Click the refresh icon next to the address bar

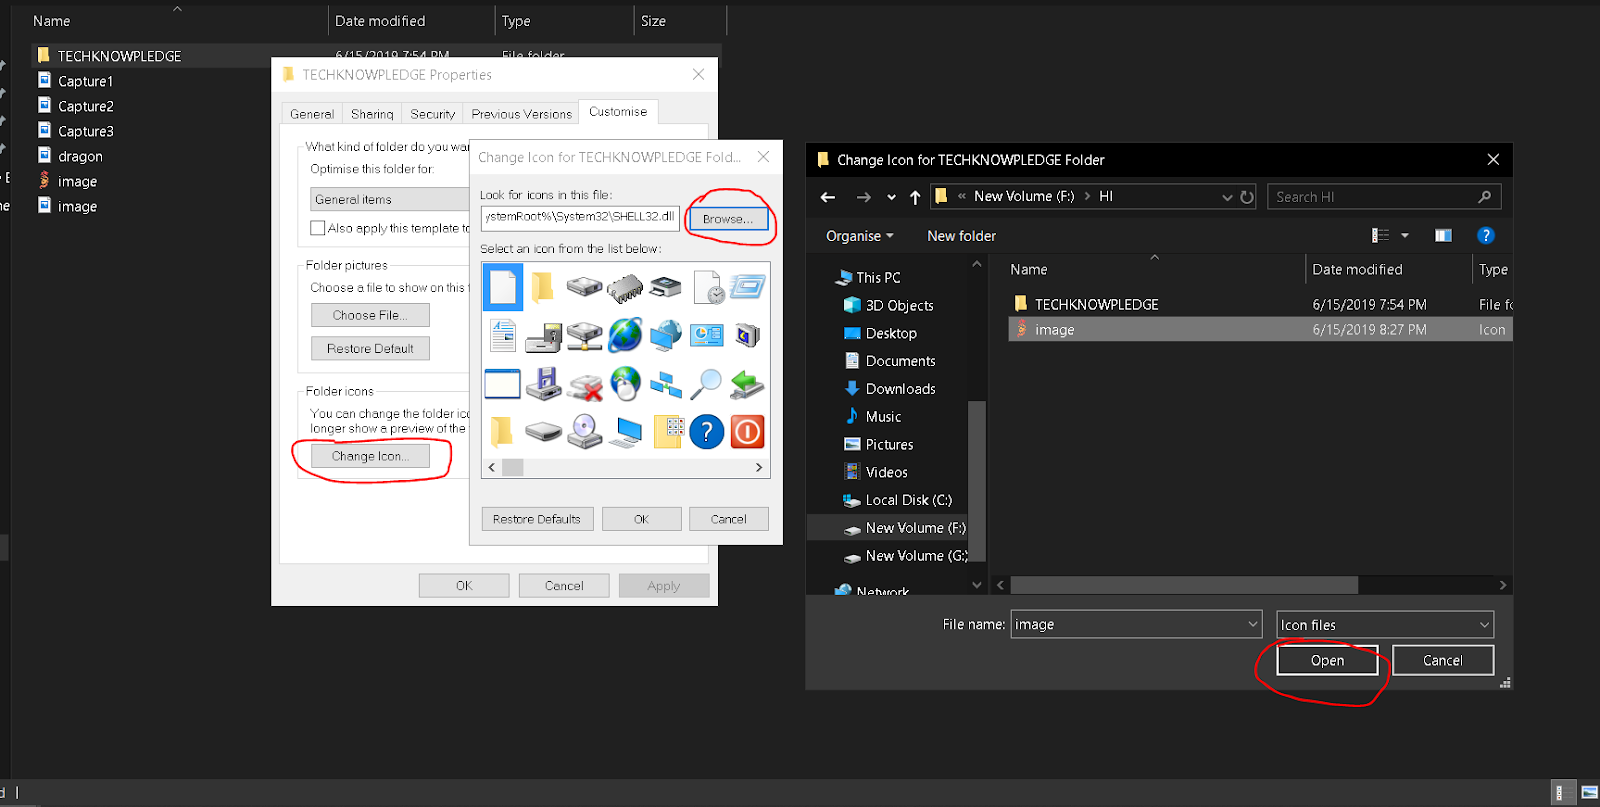tap(1247, 197)
